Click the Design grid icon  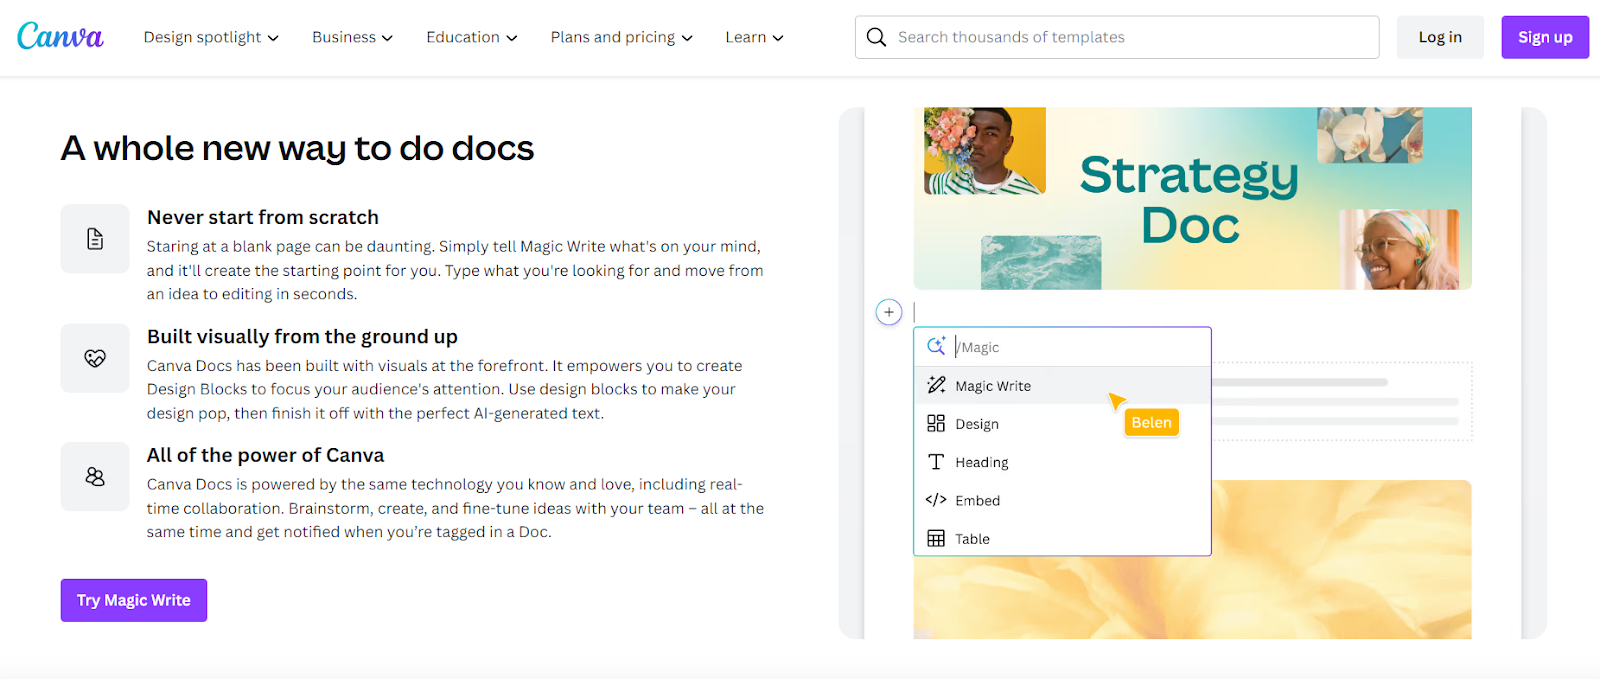[936, 423]
